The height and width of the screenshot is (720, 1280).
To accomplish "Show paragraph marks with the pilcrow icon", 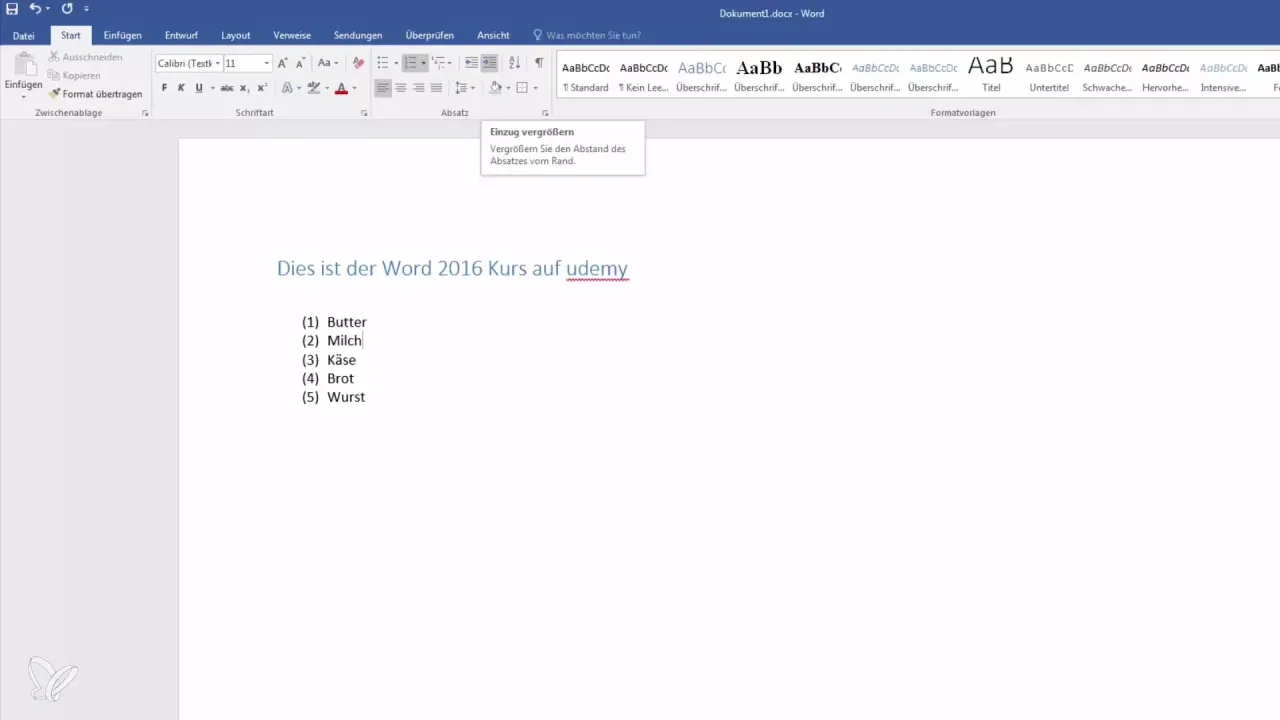I will 539,63.
